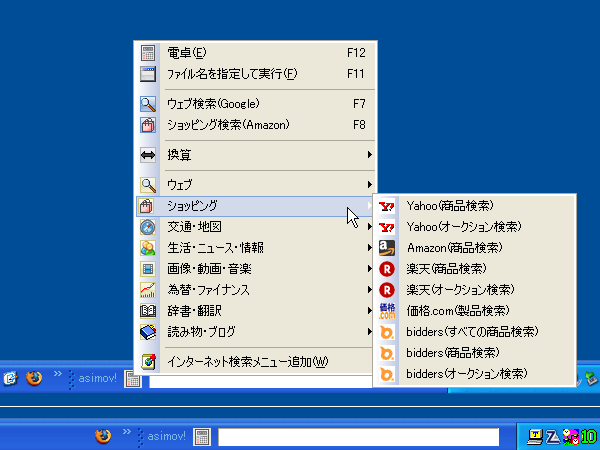Click the lower asimov! search input field
This screenshot has height=450, width=600.
click(359, 437)
